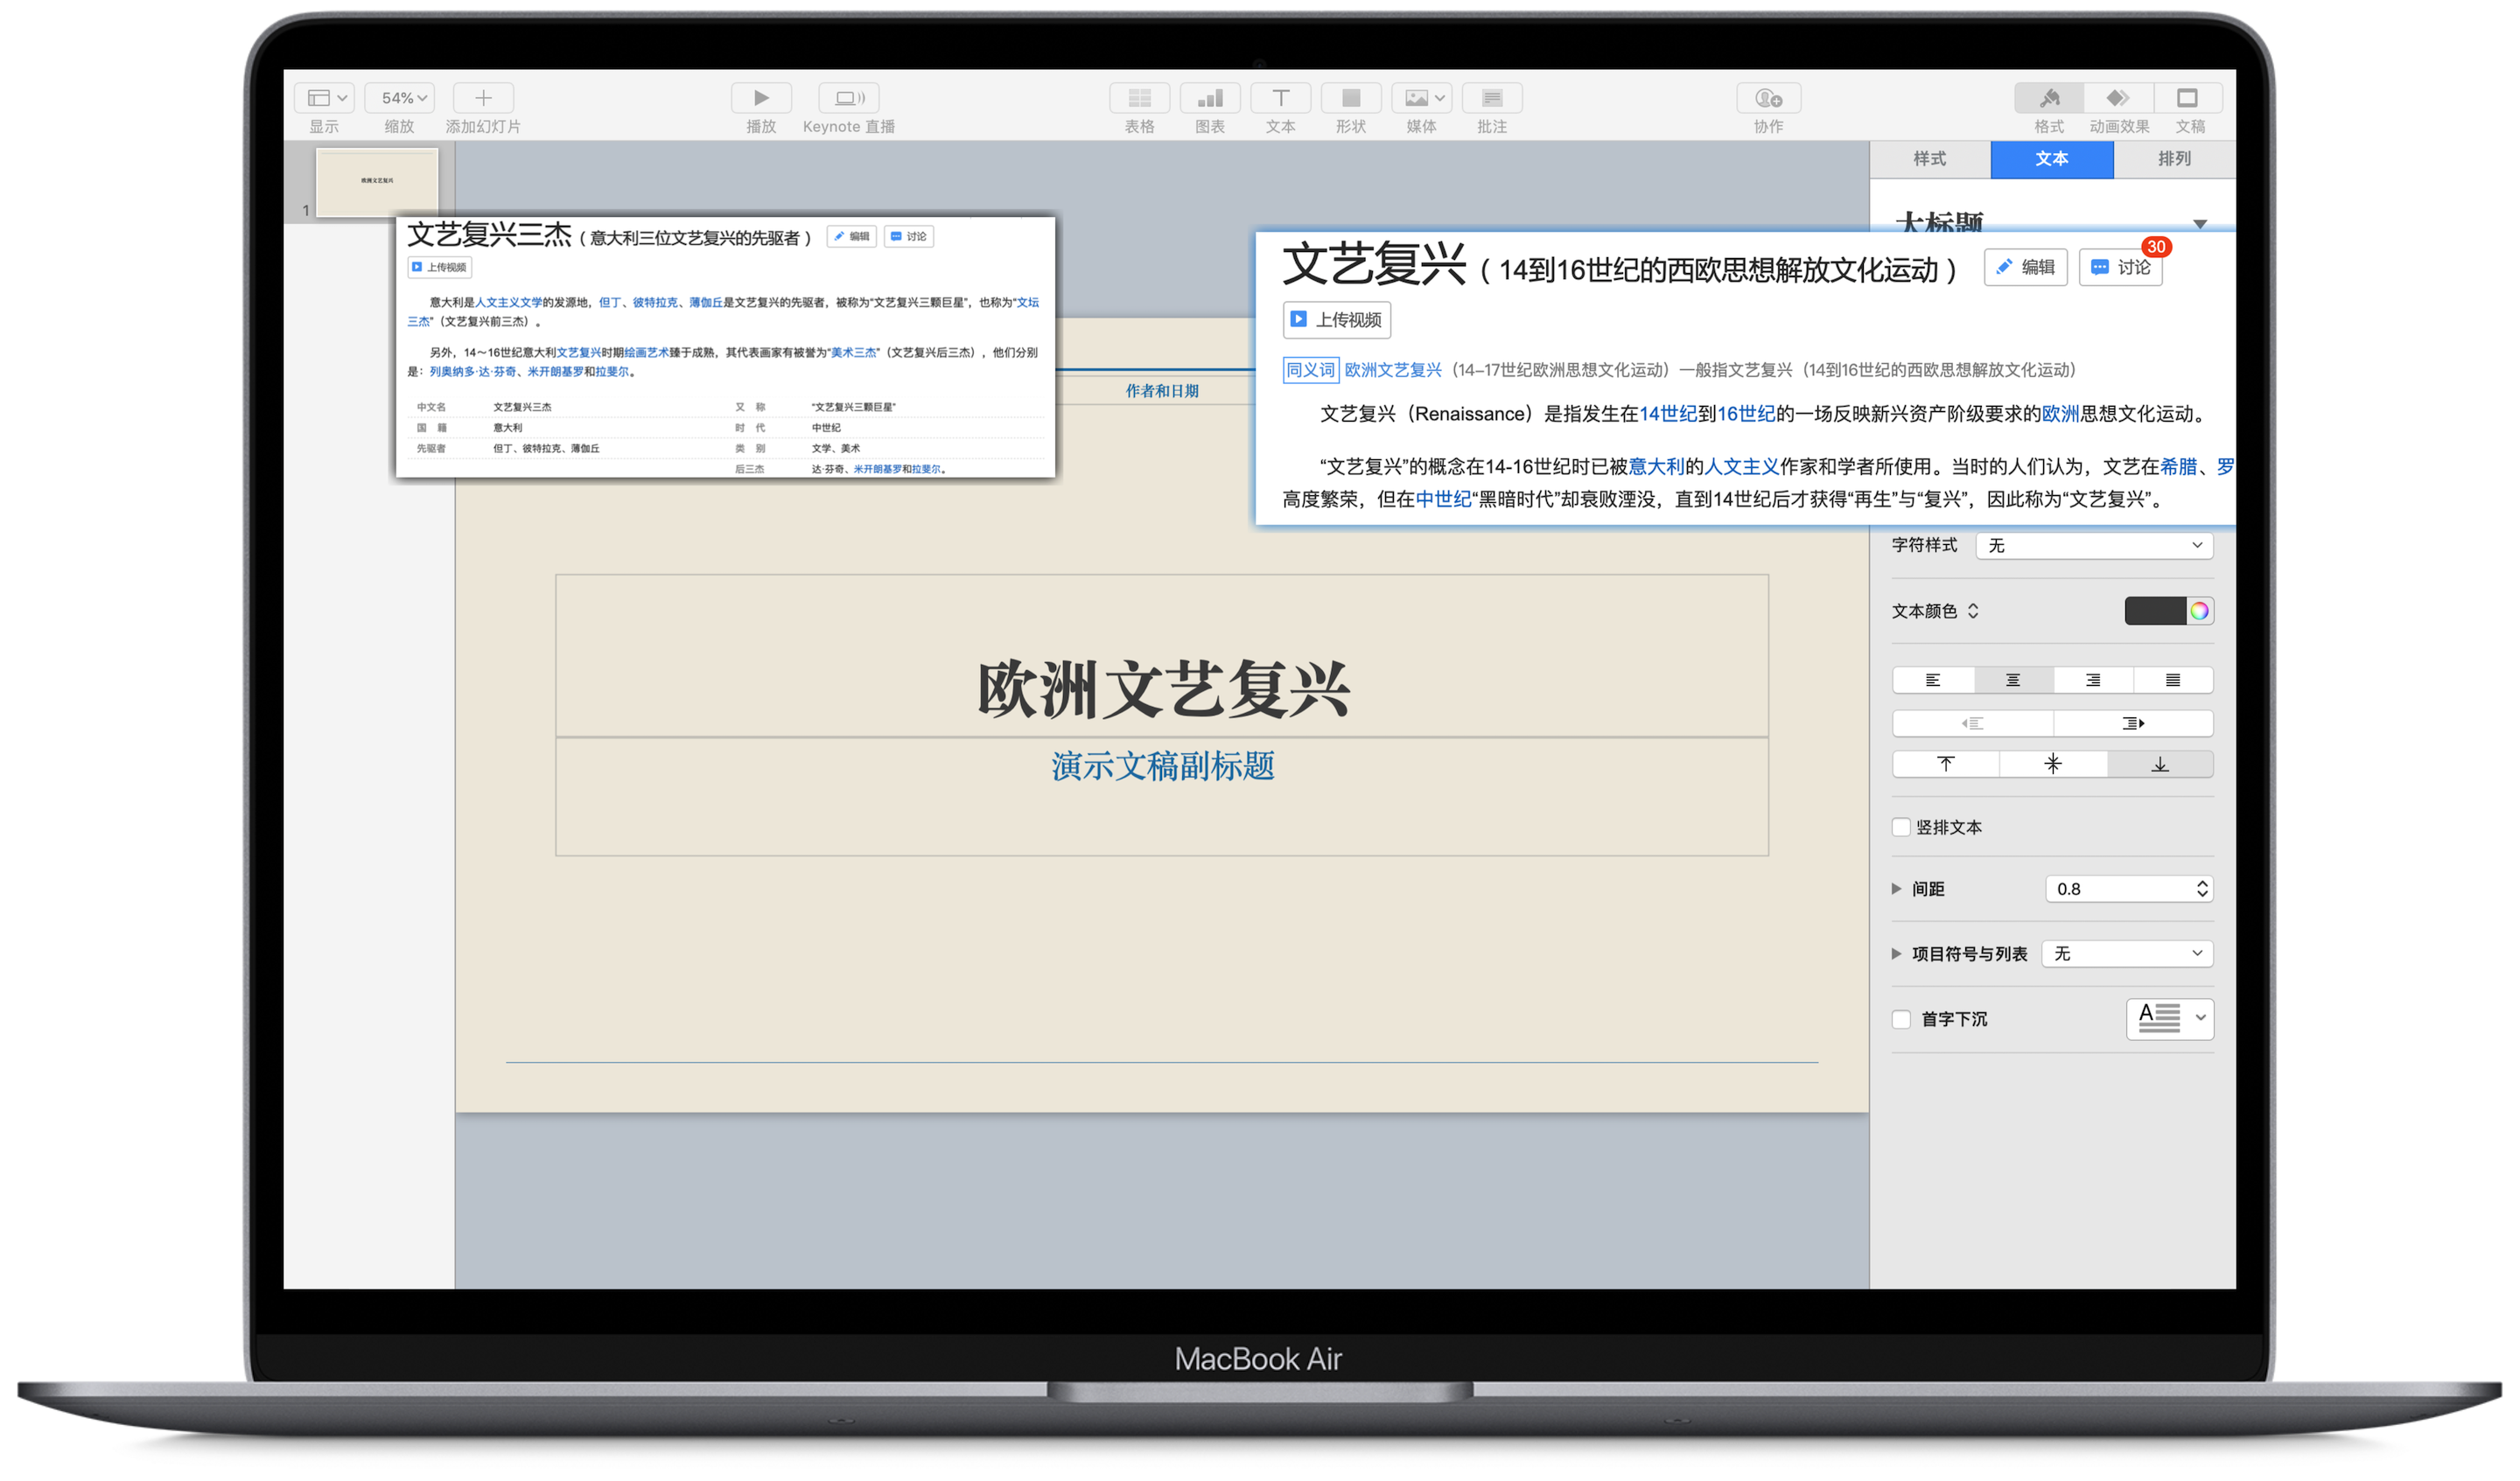Open the 图表 chart insertion tool
This screenshot has width=2520, height=1481.
pyautogui.click(x=1210, y=98)
